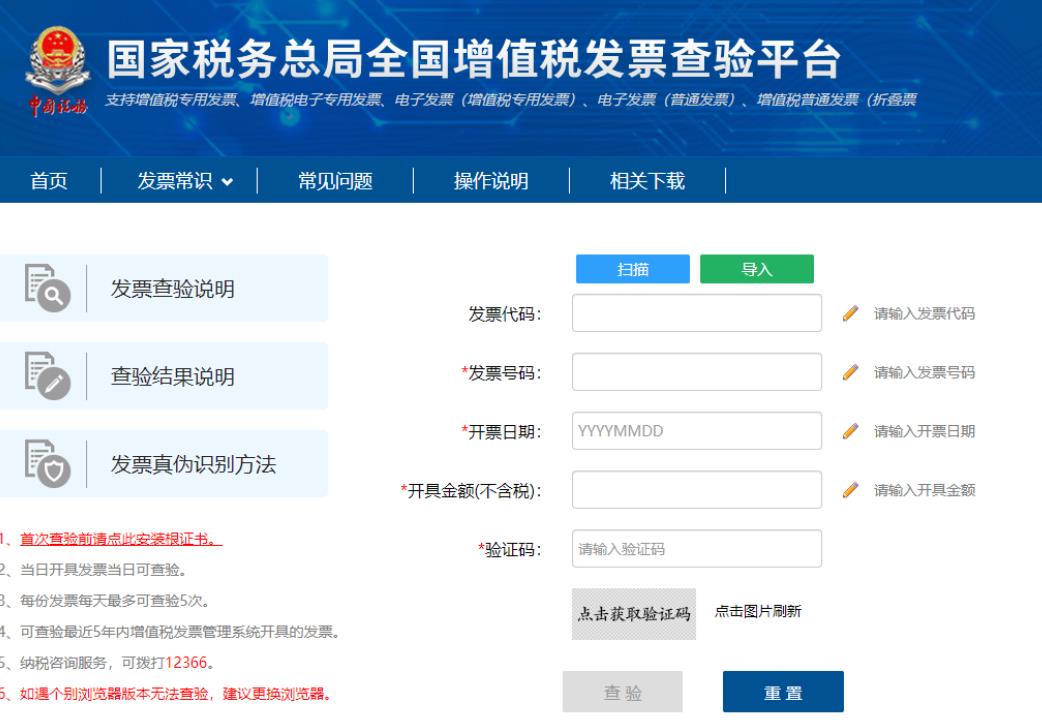
Task: Click the captcha image 点击获取验证码
Action: (634, 613)
